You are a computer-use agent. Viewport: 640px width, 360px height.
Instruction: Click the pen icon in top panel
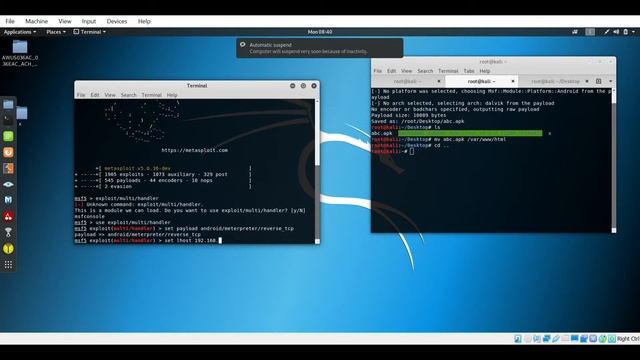607,32
